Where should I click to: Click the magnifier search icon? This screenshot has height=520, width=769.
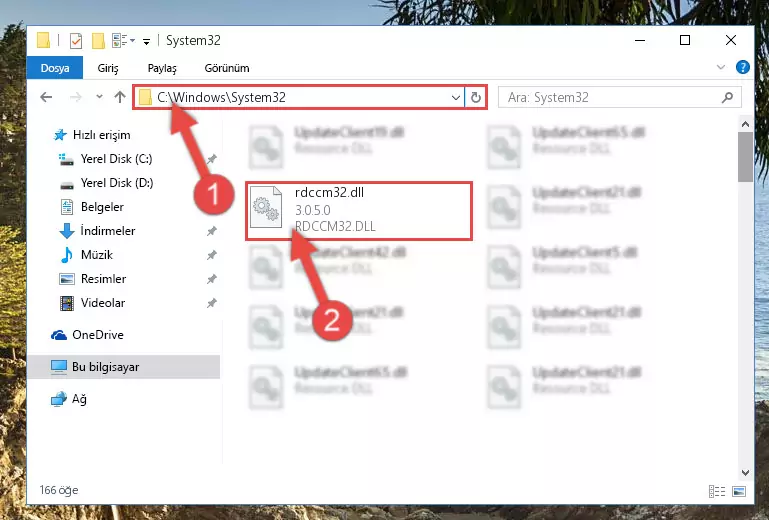727,98
